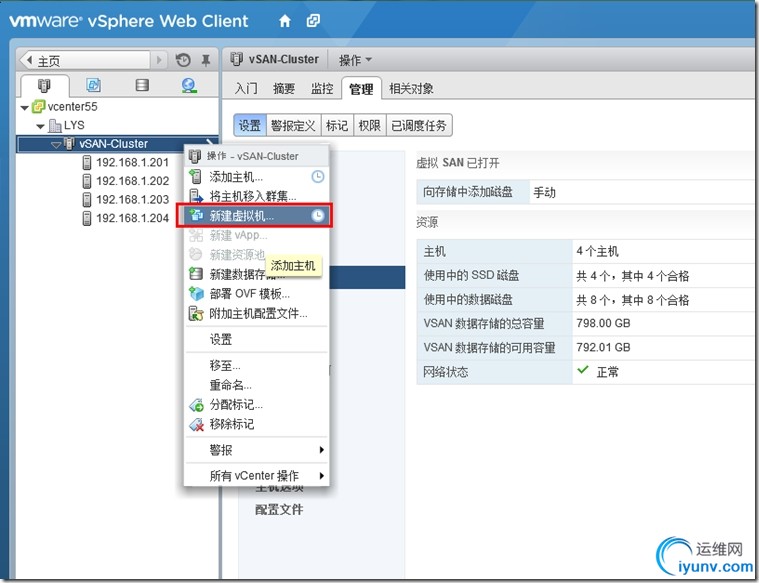Collapse the LYS datacenter node
759x583 pixels.
[x=41, y=126]
